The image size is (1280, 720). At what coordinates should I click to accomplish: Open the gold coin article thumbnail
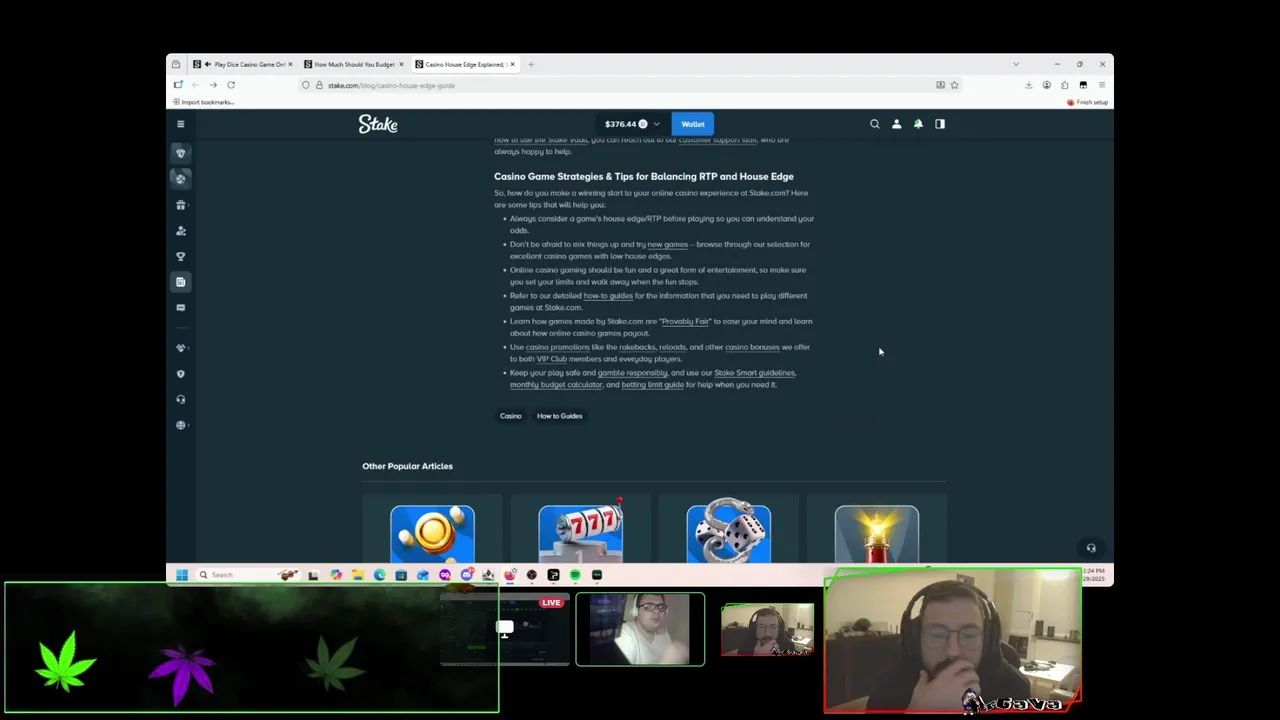click(x=433, y=534)
